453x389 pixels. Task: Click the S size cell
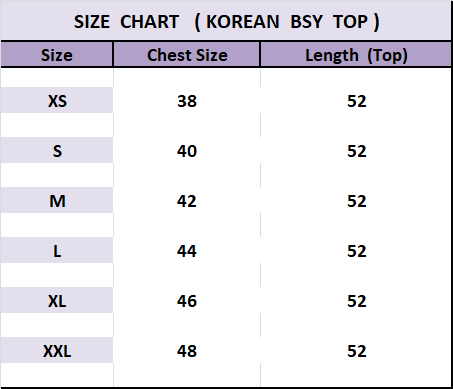57,150
